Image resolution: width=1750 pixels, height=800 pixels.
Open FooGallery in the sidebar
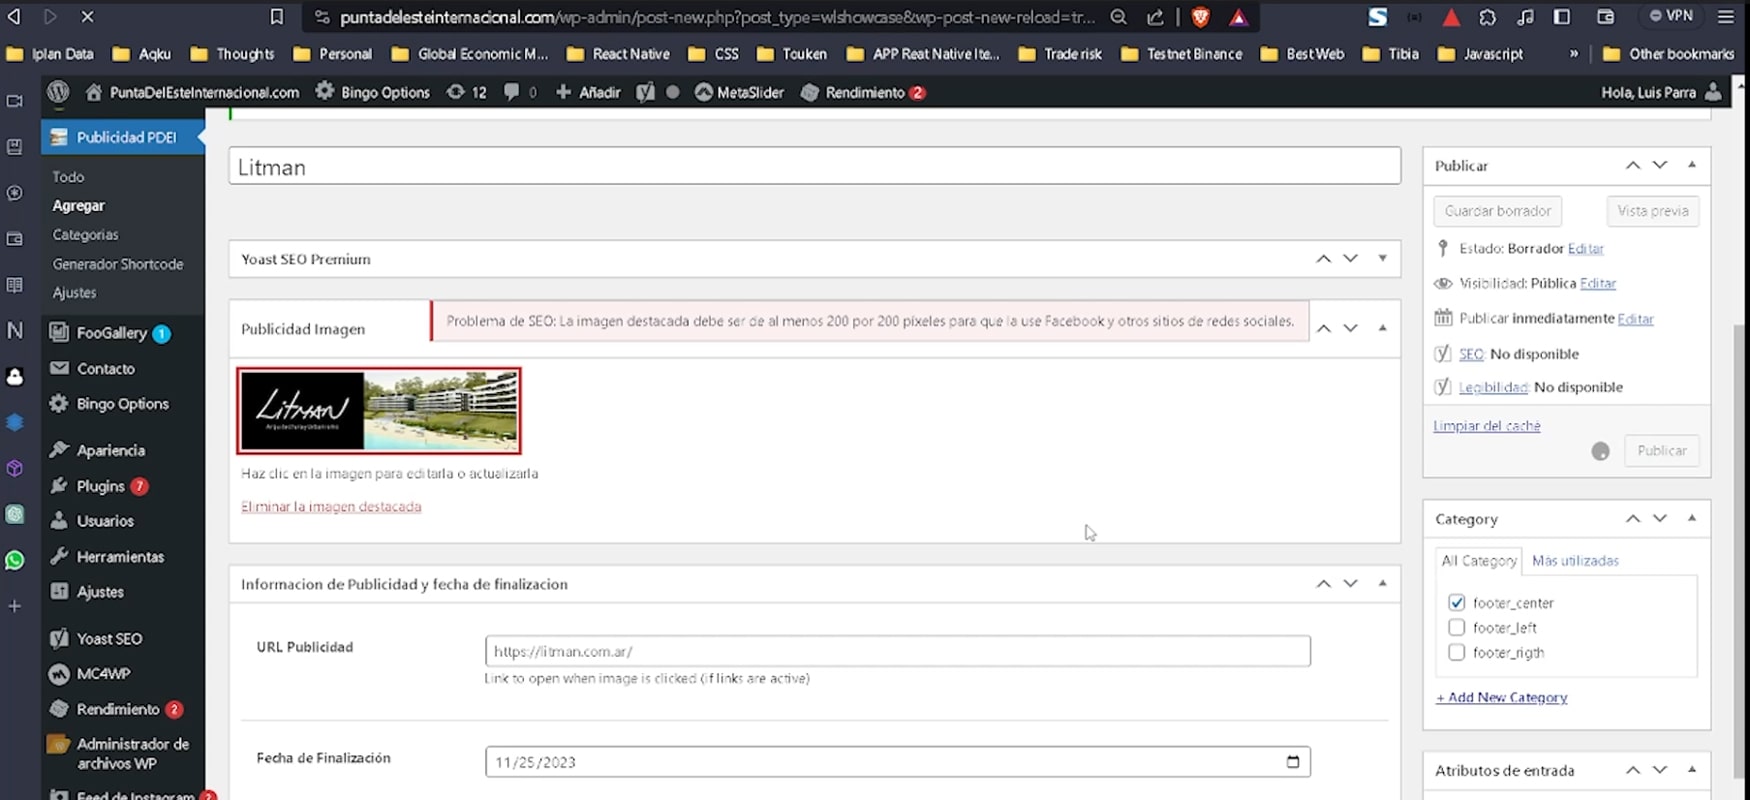[111, 333]
